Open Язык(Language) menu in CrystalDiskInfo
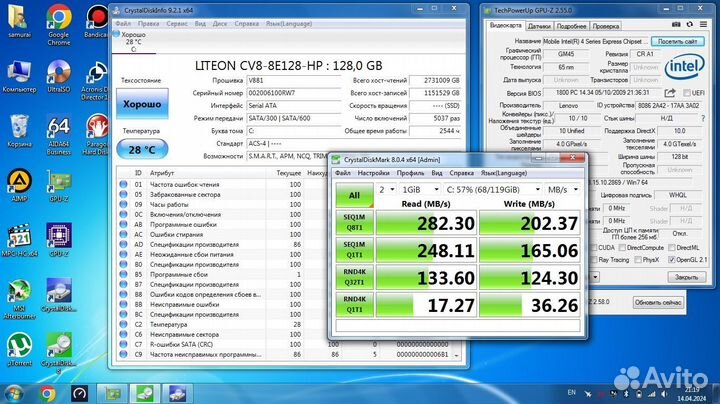The width and height of the screenshot is (720, 404). (289, 23)
